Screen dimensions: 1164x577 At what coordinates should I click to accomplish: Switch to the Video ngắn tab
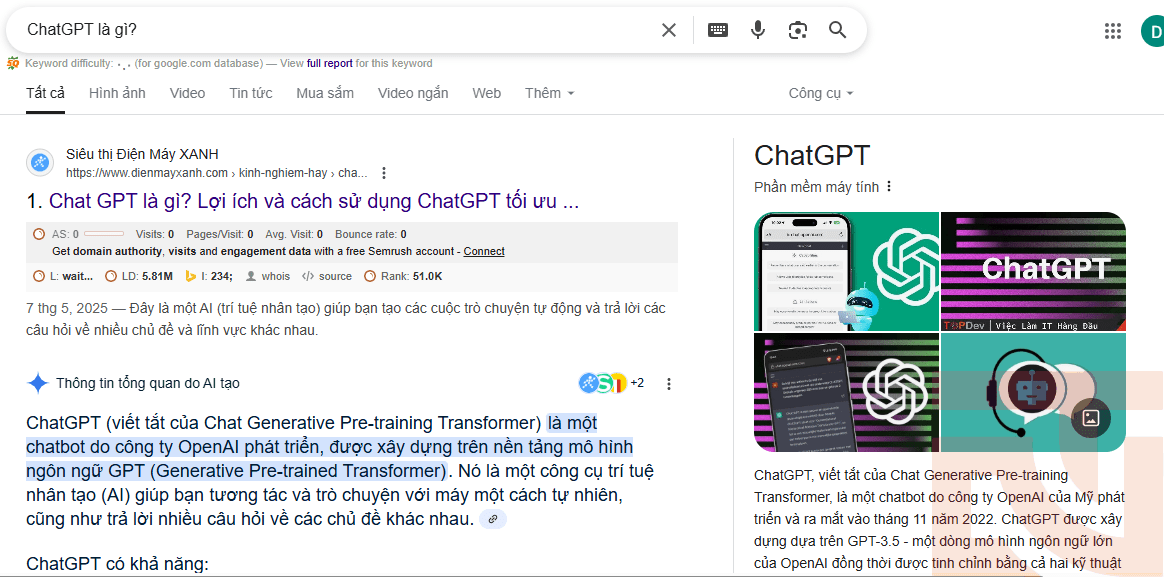click(413, 93)
